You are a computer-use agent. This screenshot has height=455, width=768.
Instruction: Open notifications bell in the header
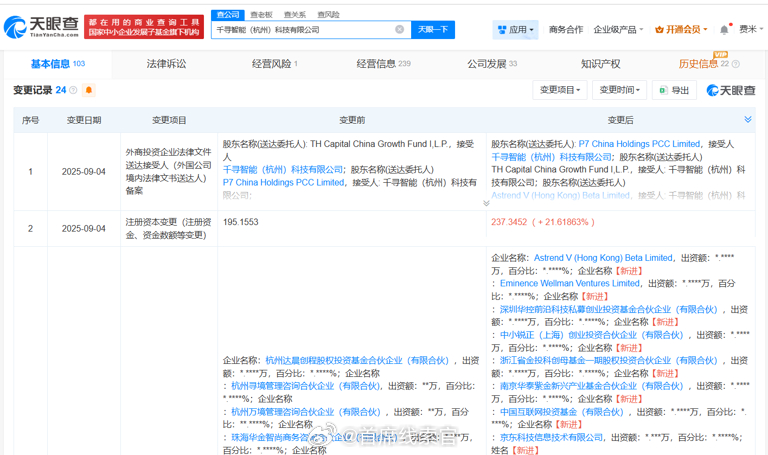tap(724, 30)
